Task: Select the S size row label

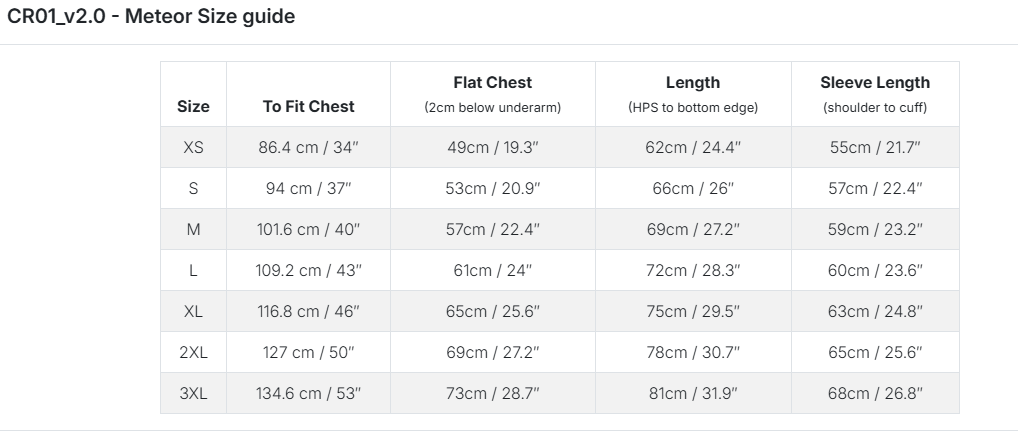Action: 193,188
